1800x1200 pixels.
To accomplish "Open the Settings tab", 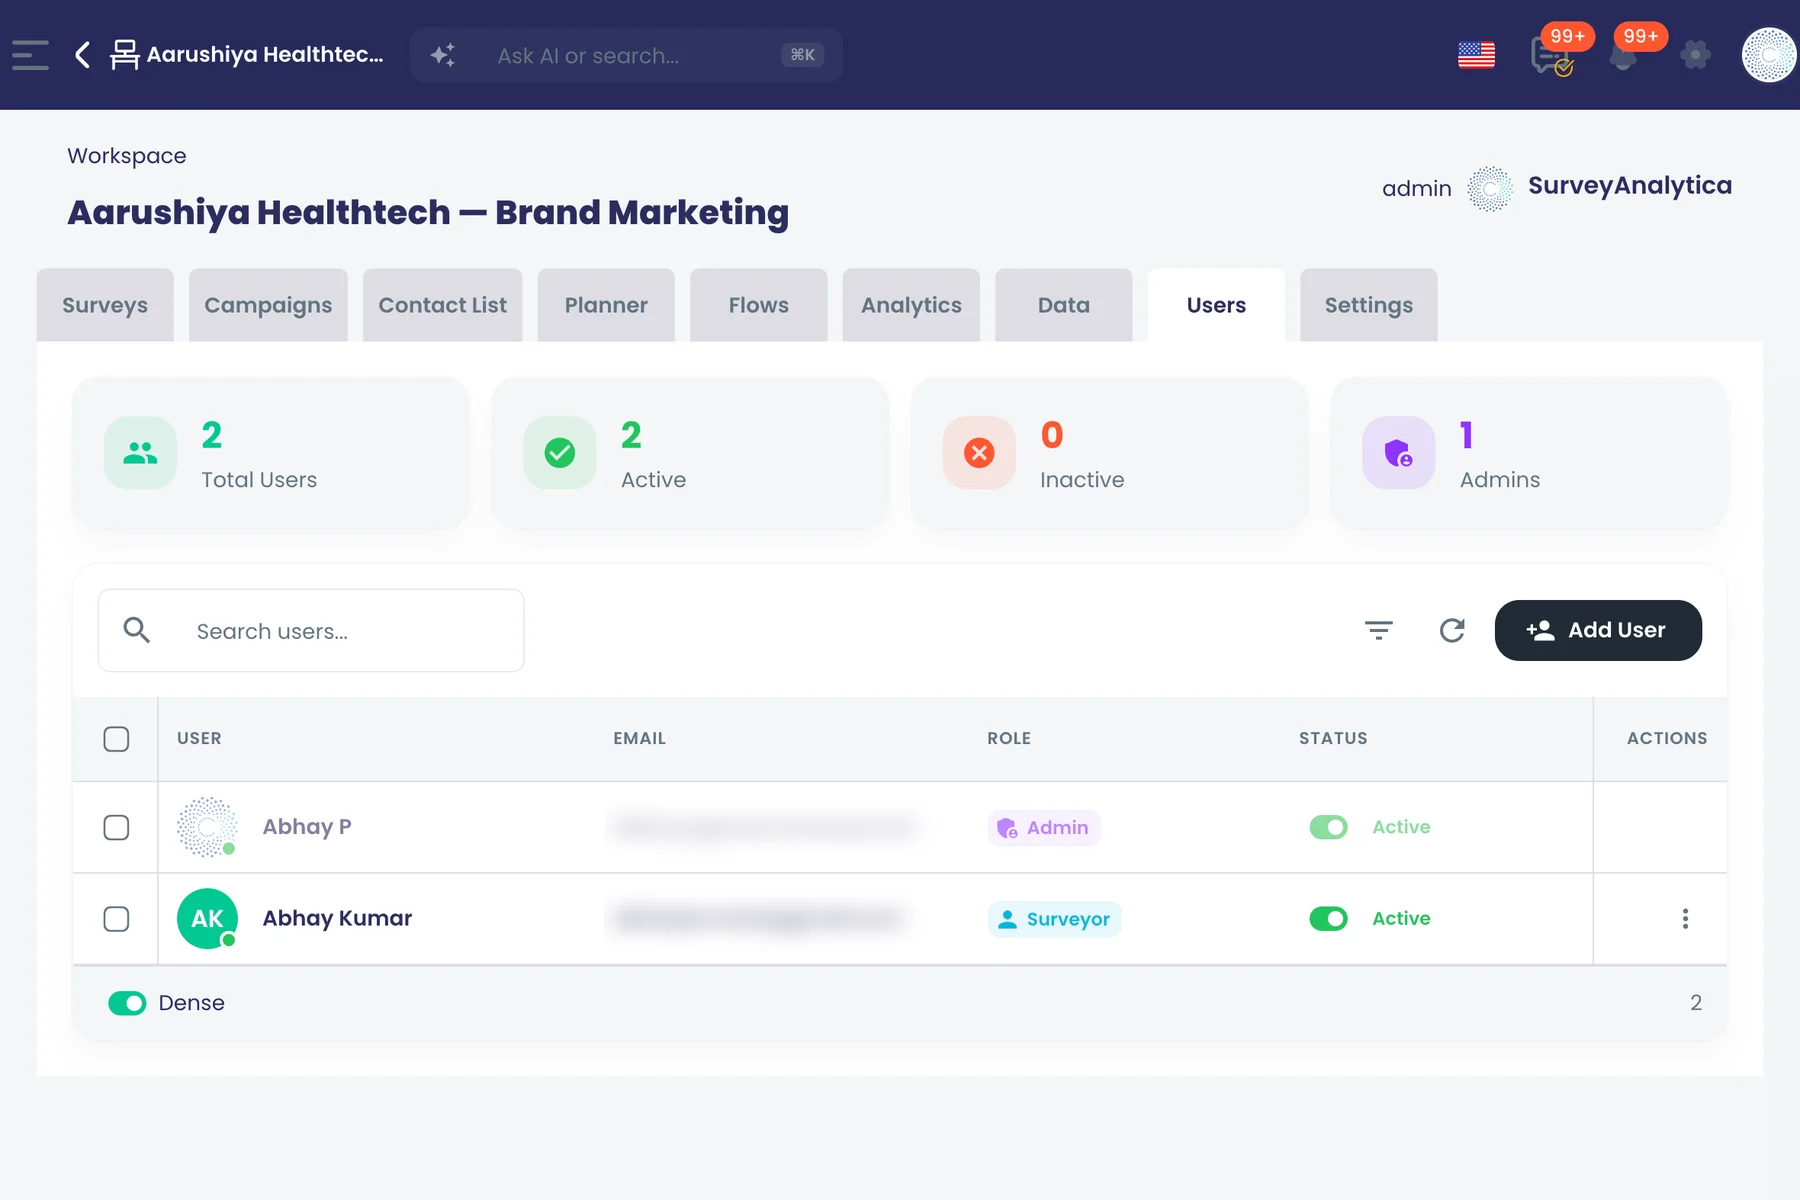I will click(x=1369, y=305).
